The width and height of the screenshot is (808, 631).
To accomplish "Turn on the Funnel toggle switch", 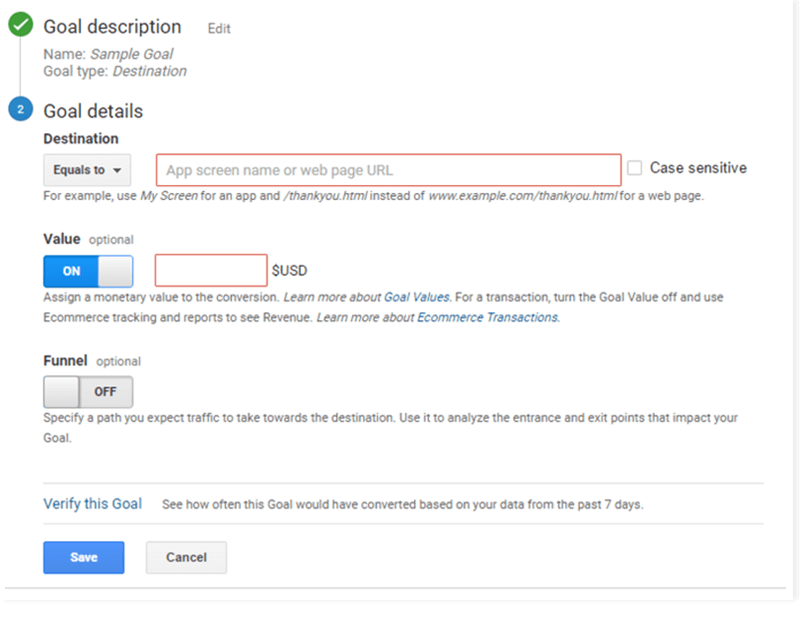I will [88, 392].
